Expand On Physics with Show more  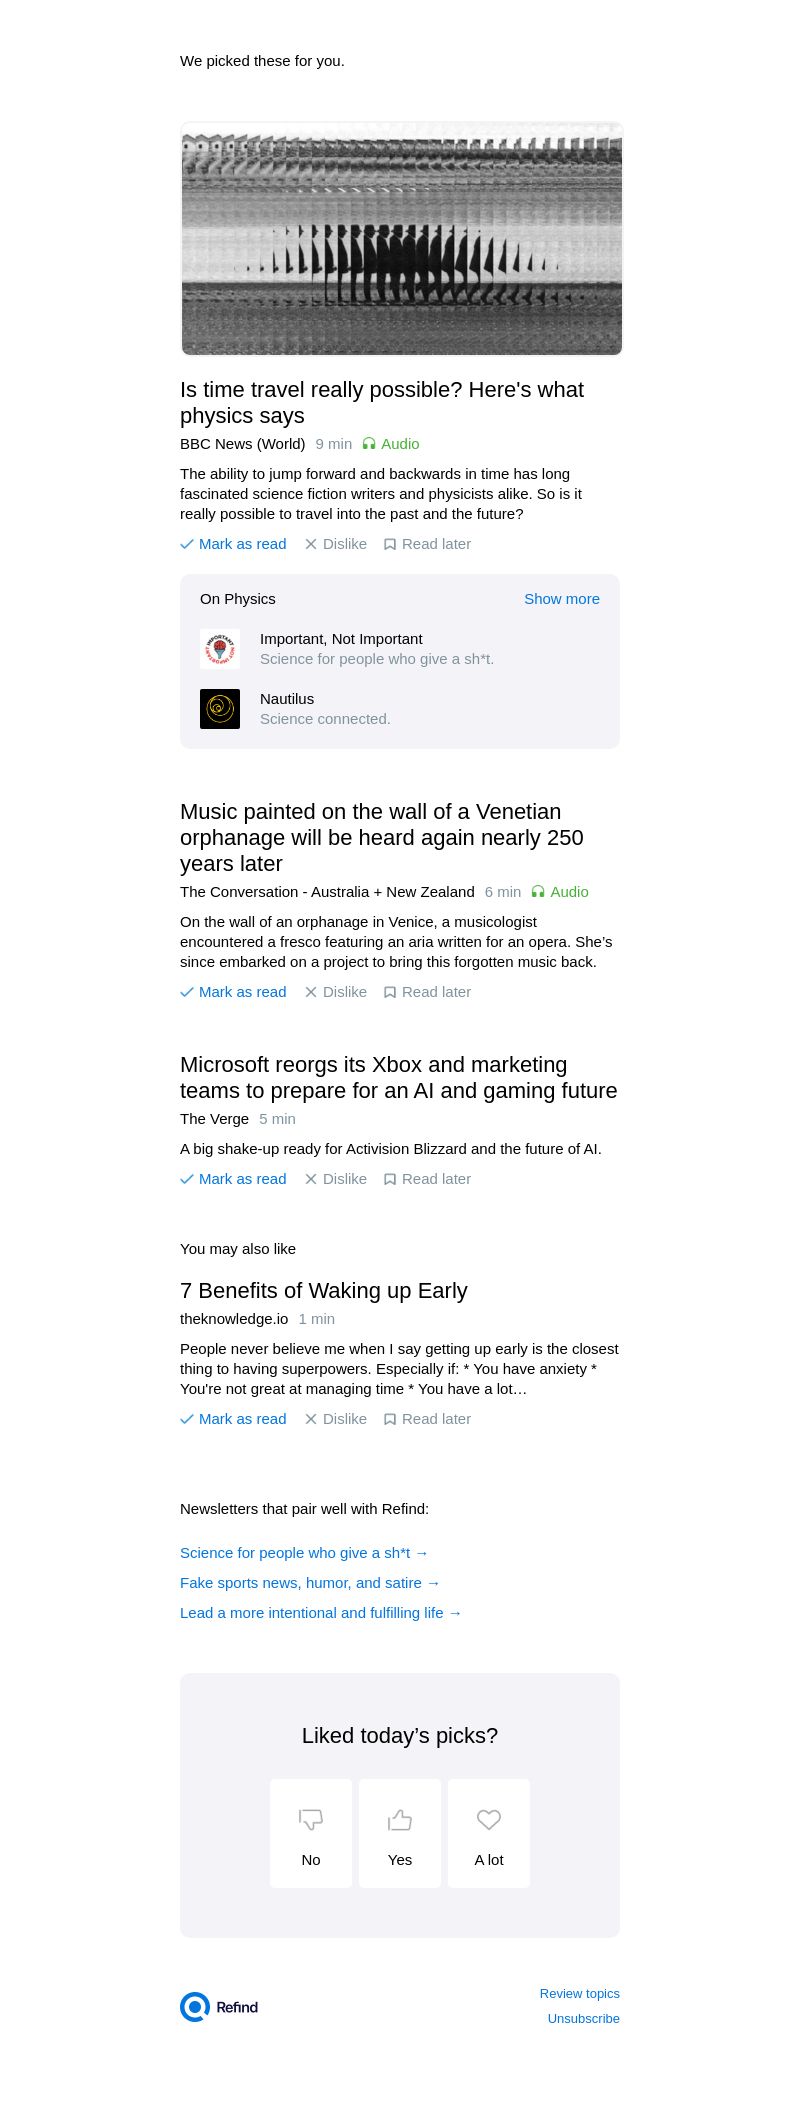pos(561,599)
